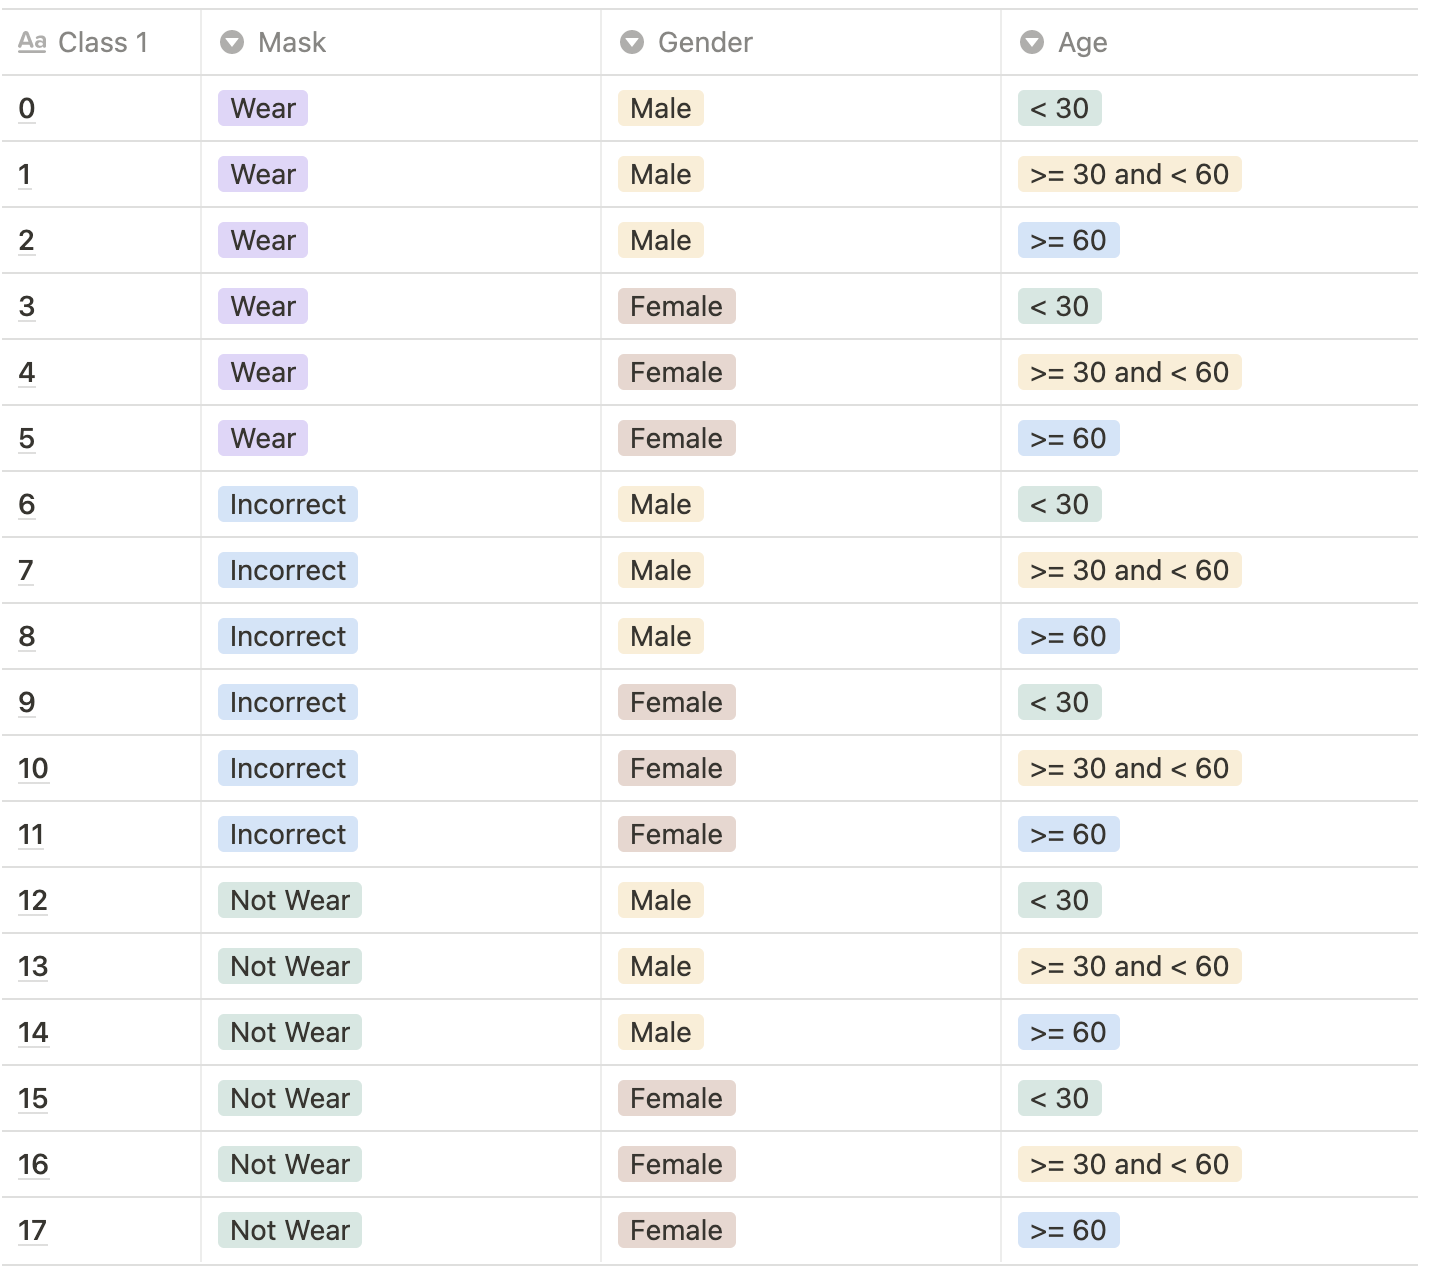1438x1286 pixels.
Task: Click the row number 0 link
Action: click(x=27, y=108)
